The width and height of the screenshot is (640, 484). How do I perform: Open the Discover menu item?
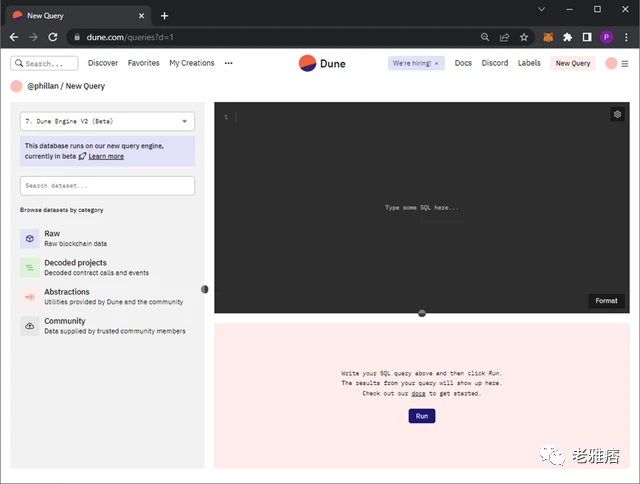click(103, 63)
